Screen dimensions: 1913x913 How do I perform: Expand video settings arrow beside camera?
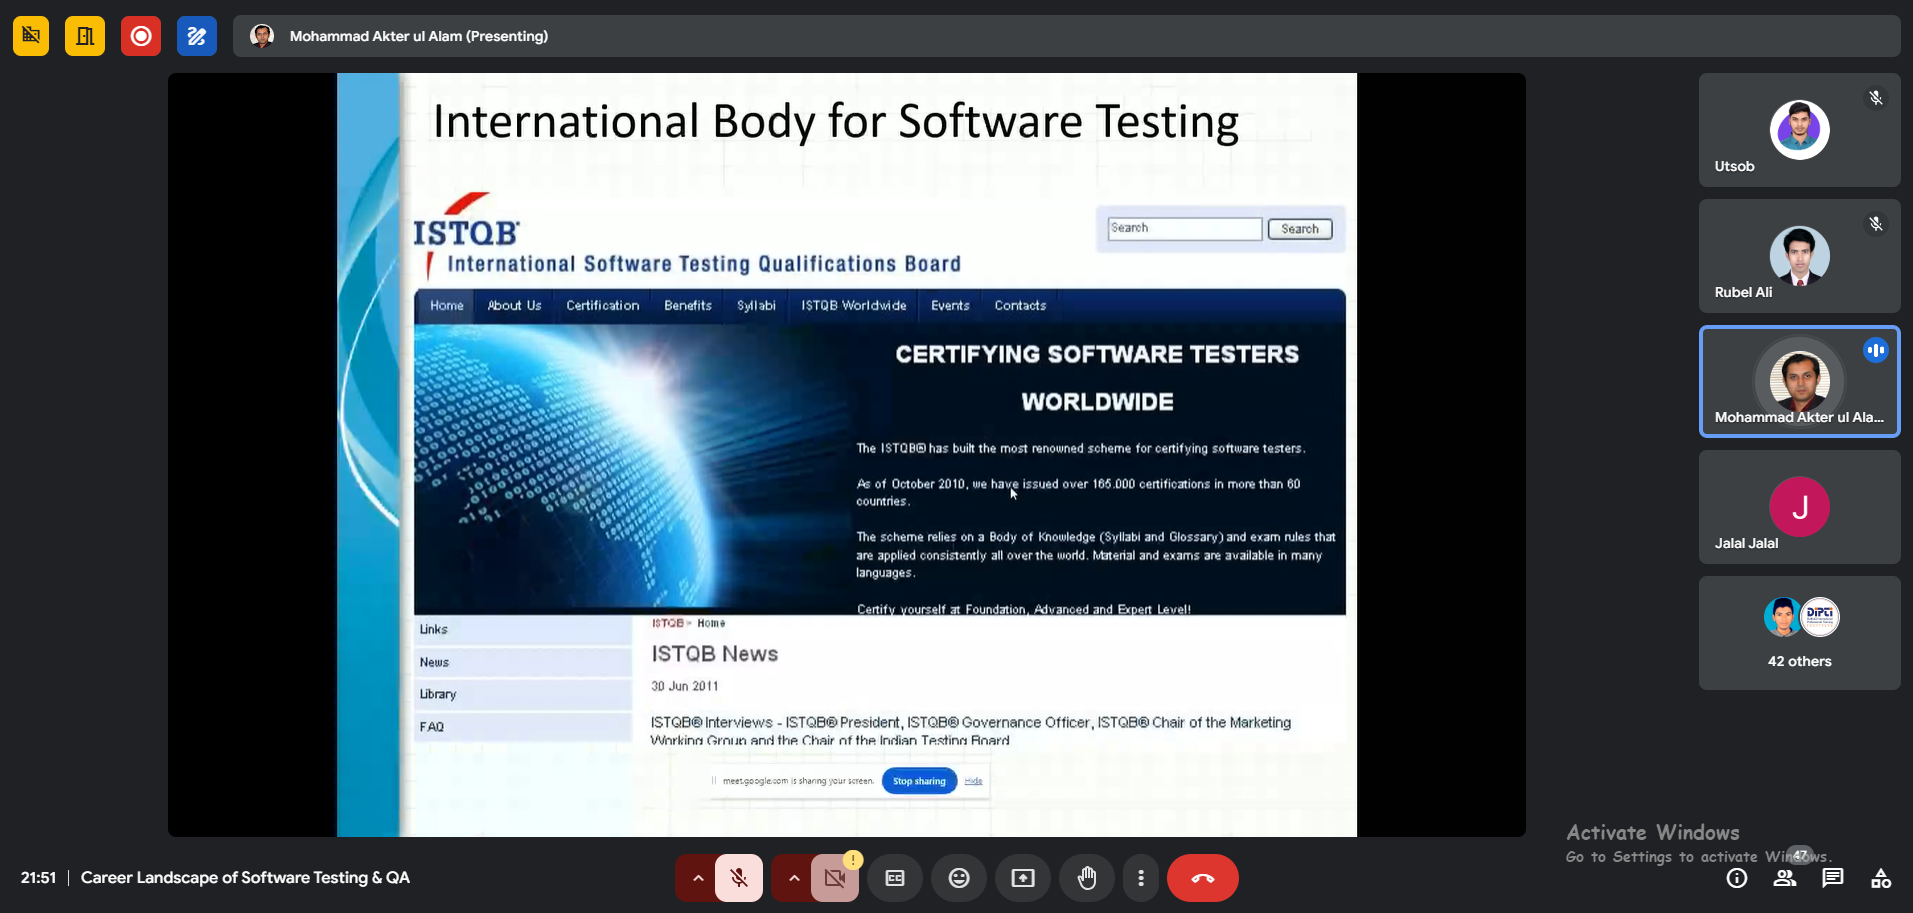793,878
